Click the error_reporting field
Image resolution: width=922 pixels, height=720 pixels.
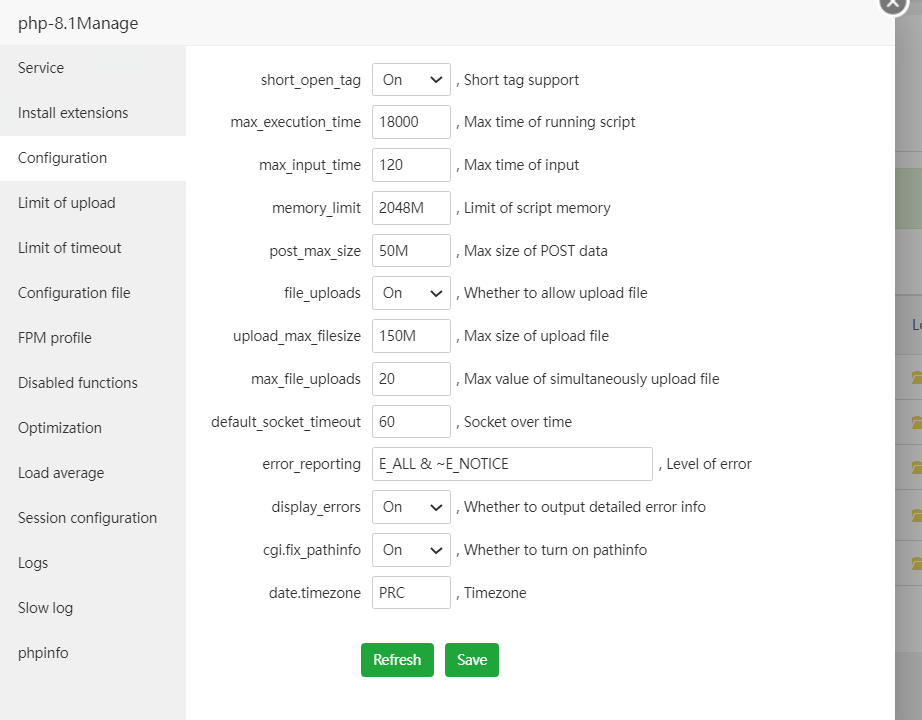(x=512, y=464)
